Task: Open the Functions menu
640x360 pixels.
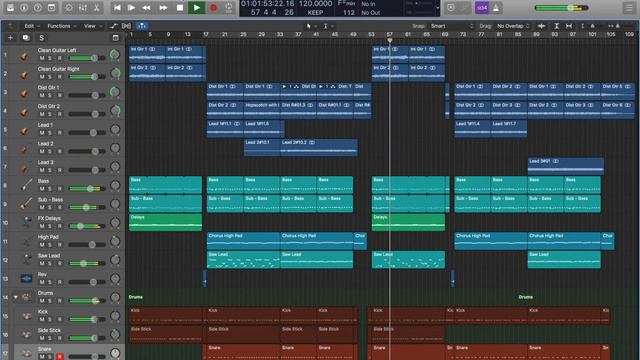Action: (x=62, y=26)
